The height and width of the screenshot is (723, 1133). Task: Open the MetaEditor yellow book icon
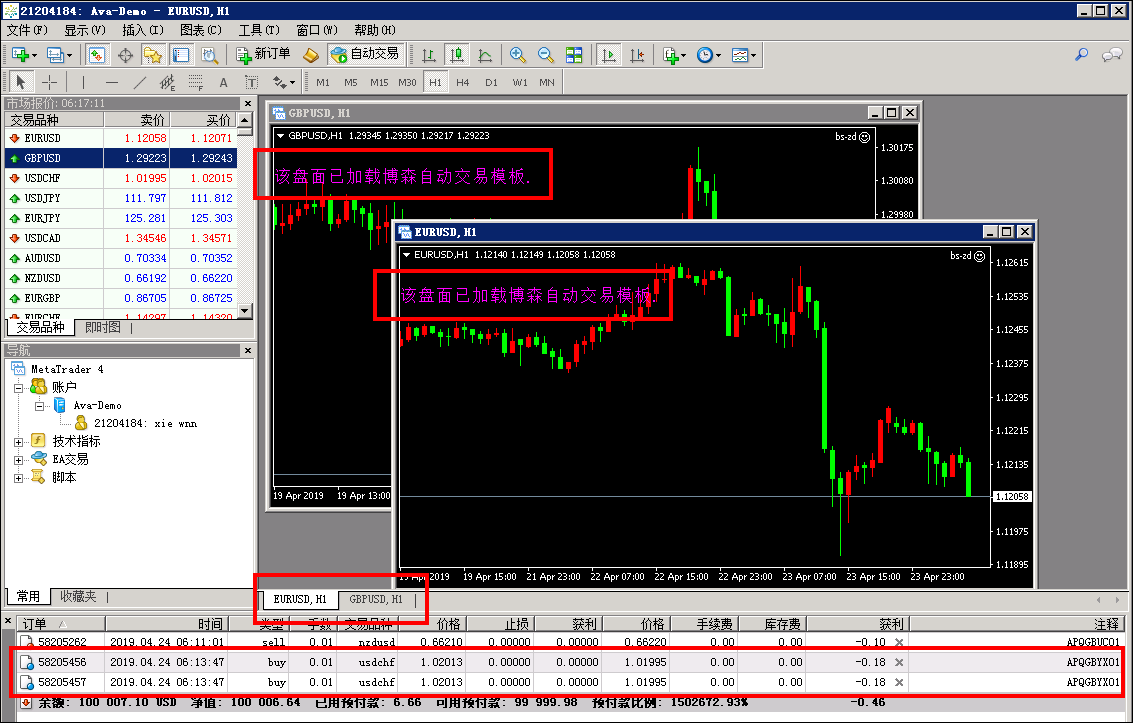(311, 55)
